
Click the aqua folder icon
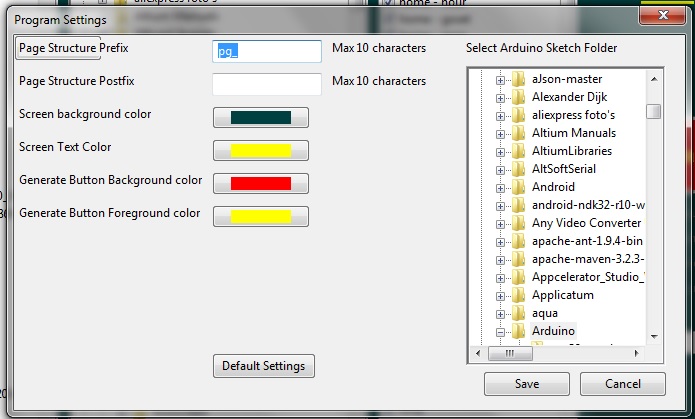click(518, 313)
